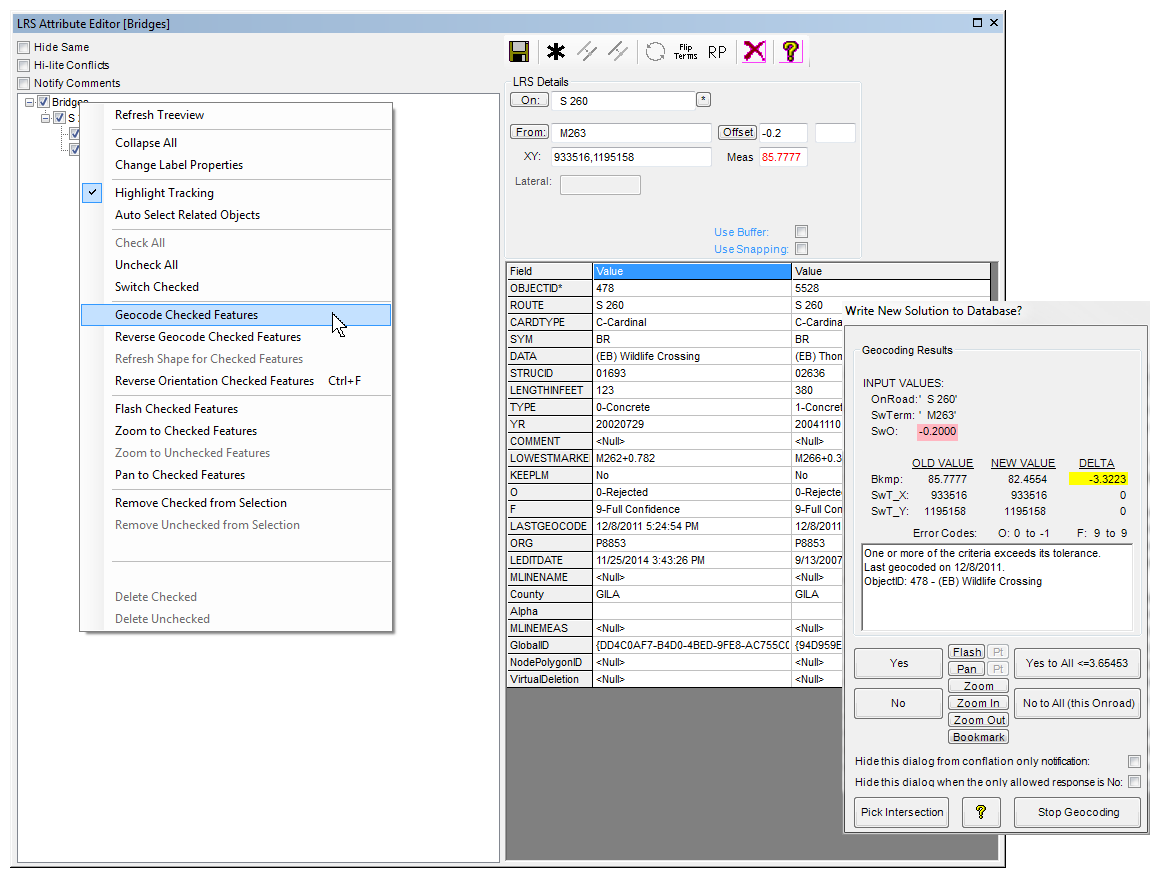Click the Offset button

[x=738, y=132]
